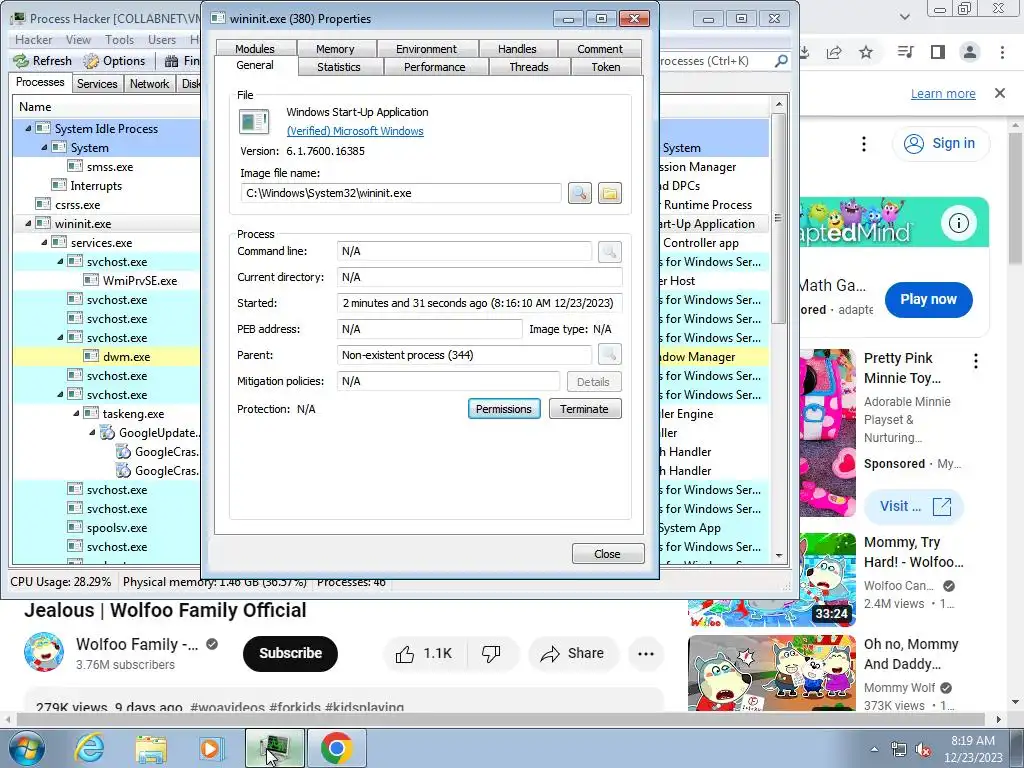Screen dimensions: 1024x768
Task: Open the Handles tab
Action: [517, 48]
